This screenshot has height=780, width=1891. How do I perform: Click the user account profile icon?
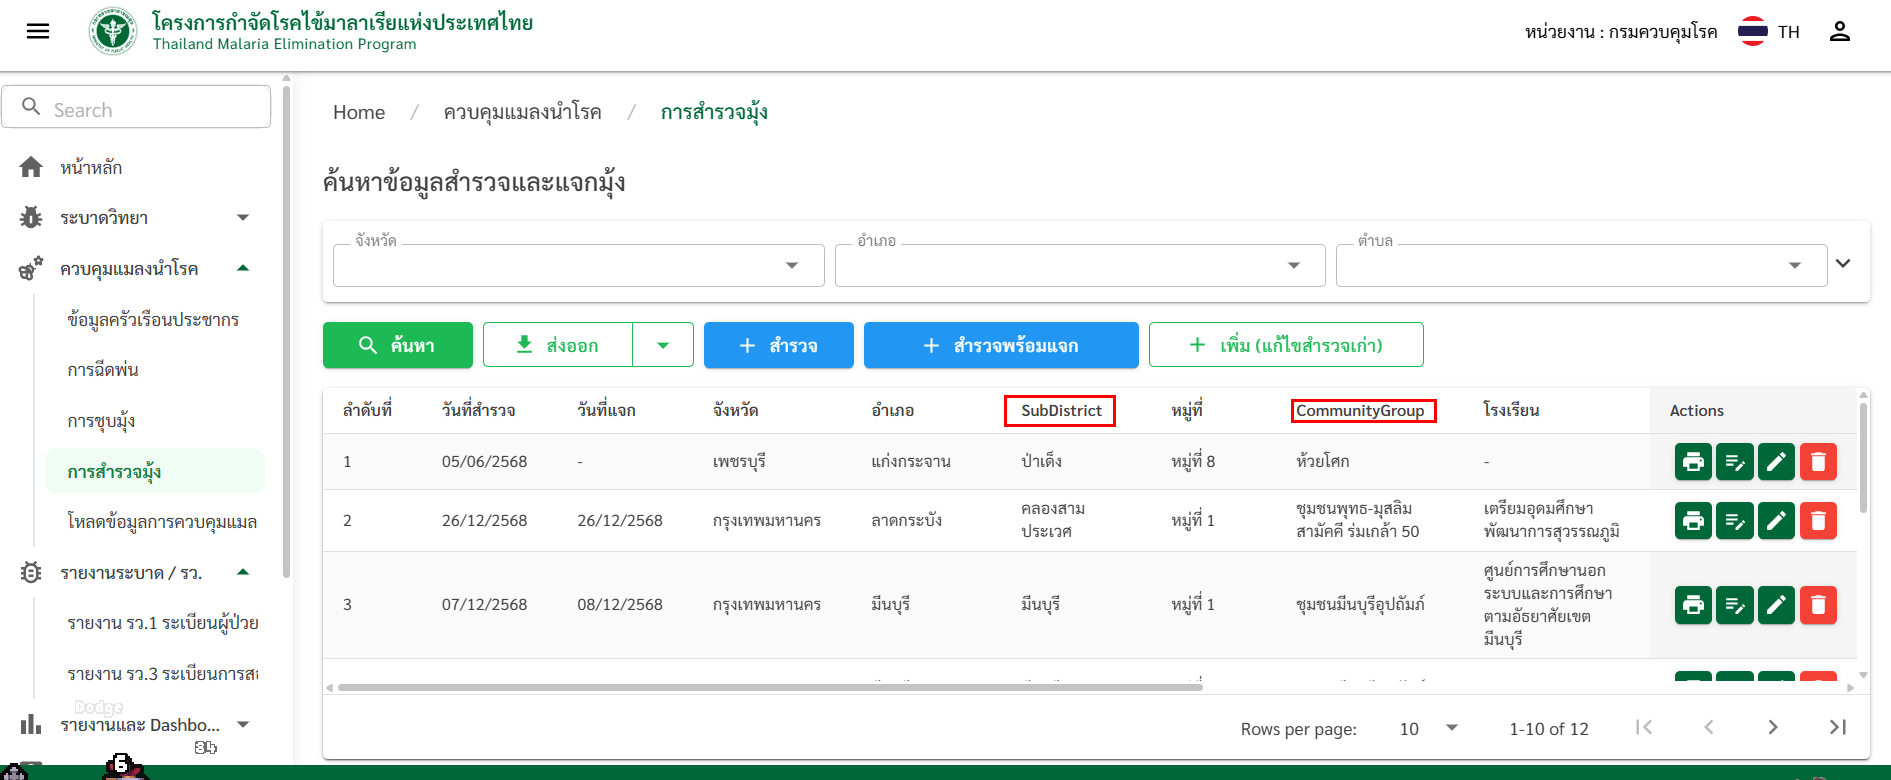tap(1839, 32)
